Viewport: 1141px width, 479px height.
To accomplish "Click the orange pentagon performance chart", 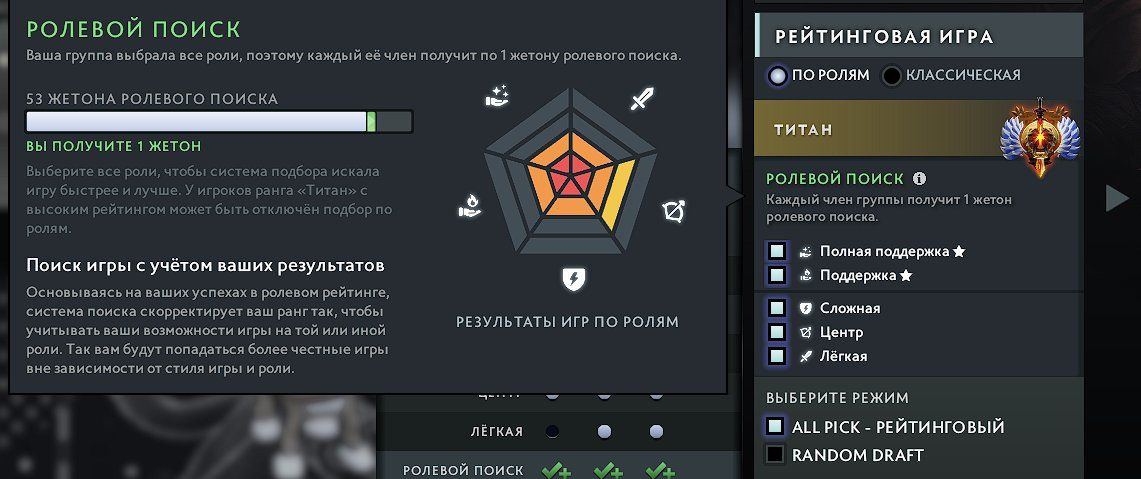I will [x=572, y=172].
